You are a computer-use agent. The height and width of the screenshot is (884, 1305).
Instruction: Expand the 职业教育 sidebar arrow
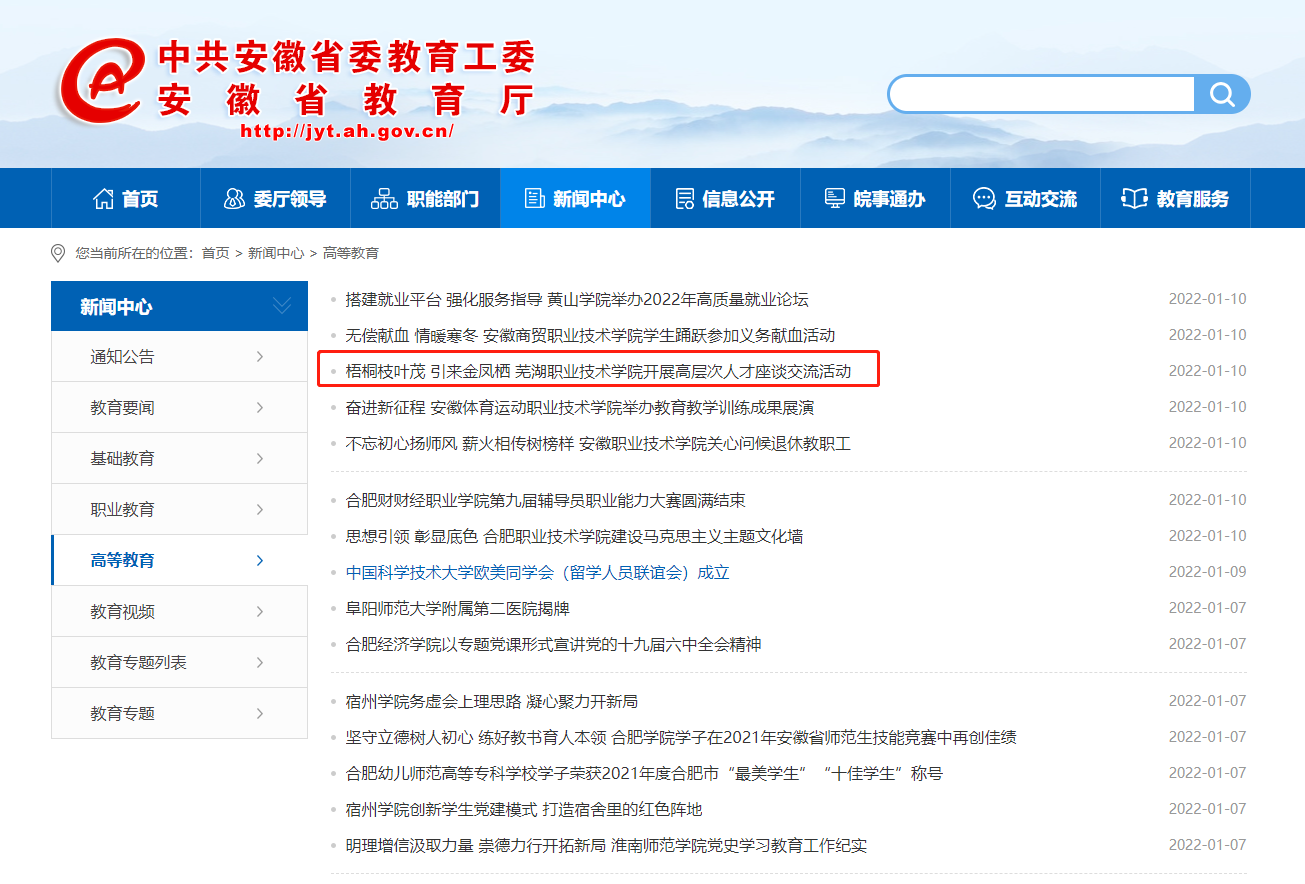click(x=260, y=510)
